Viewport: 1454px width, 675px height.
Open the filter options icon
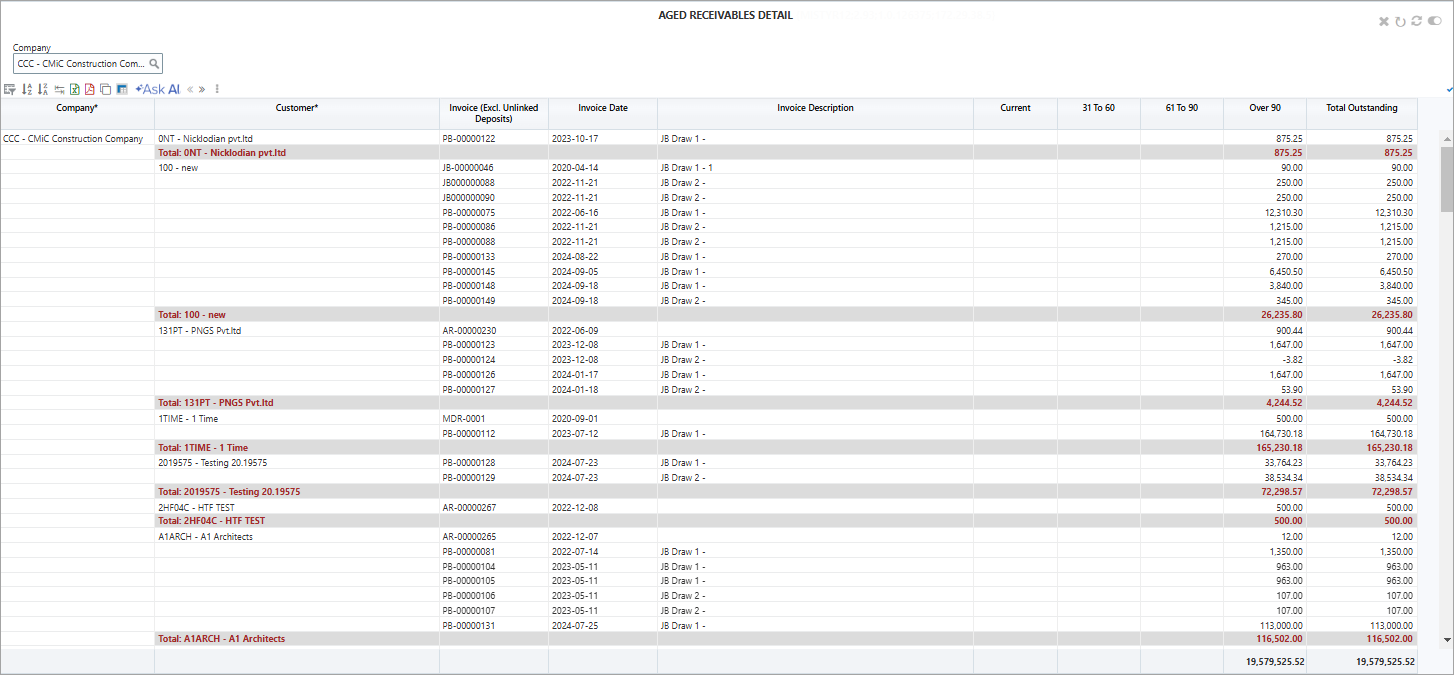click(x=10, y=89)
